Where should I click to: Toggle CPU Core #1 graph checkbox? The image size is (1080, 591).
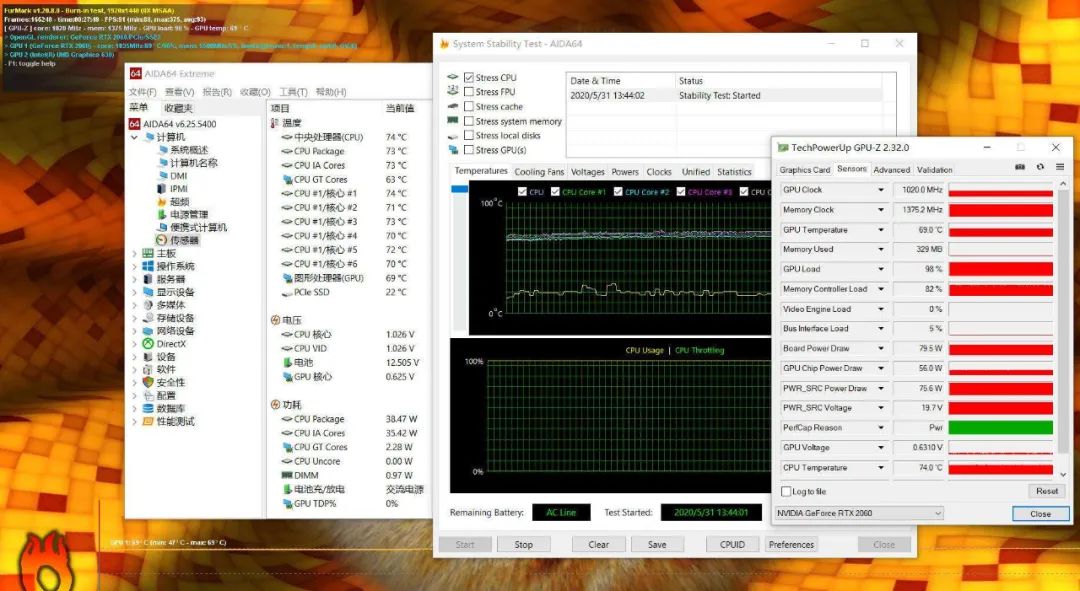[555, 191]
